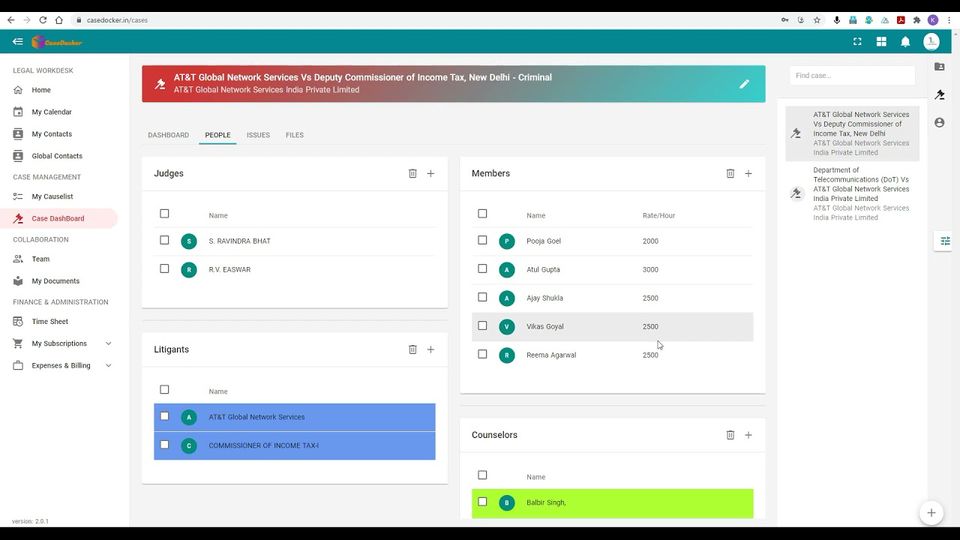
Task: Select all counselors using the header checkbox
Action: [x=482, y=474]
